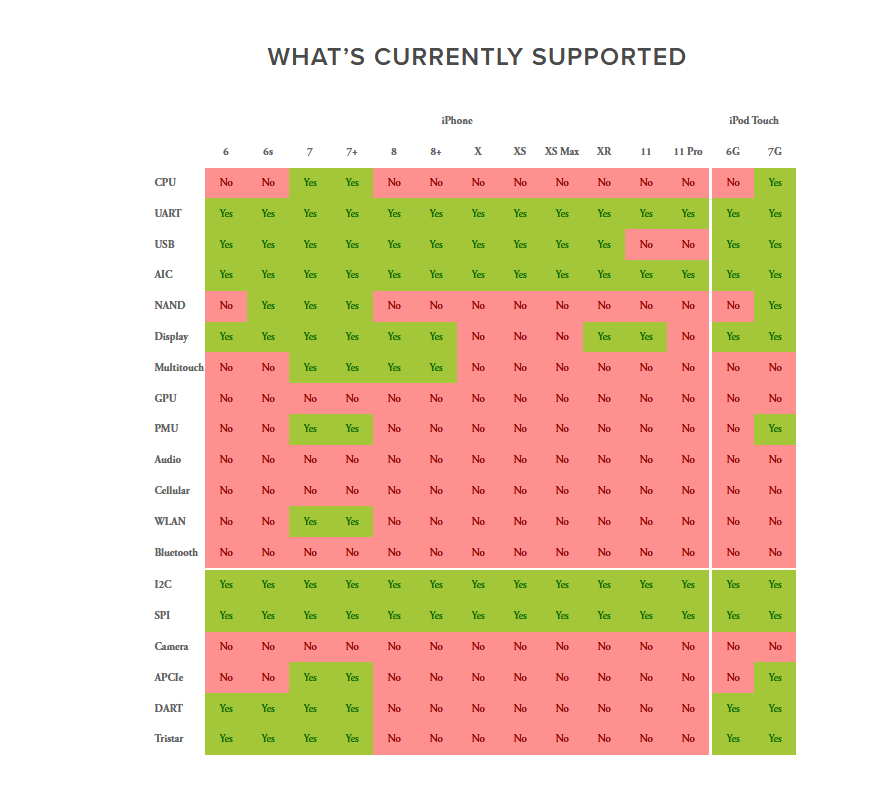Click the iPhone group header
The width and height of the screenshot is (881, 787).
click(x=457, y=120)
